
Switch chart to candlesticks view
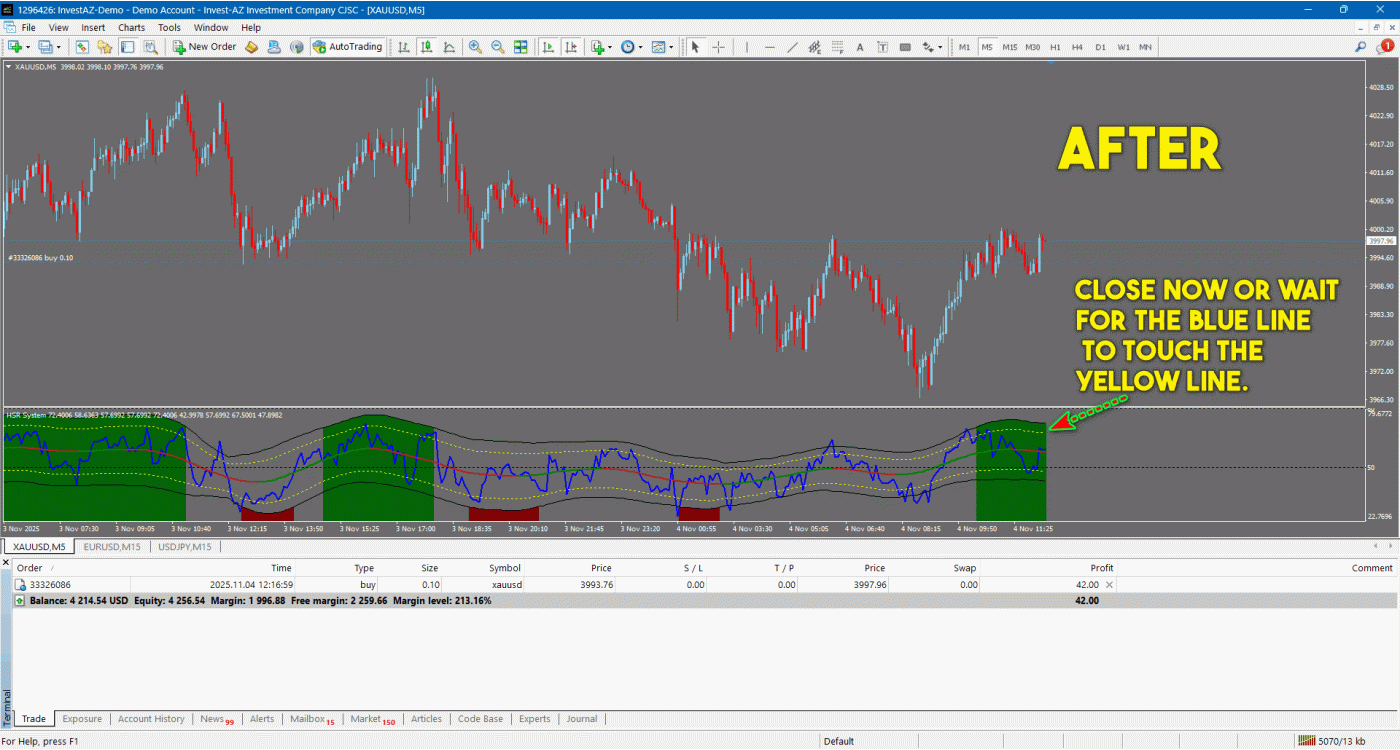tap(427, 47)
